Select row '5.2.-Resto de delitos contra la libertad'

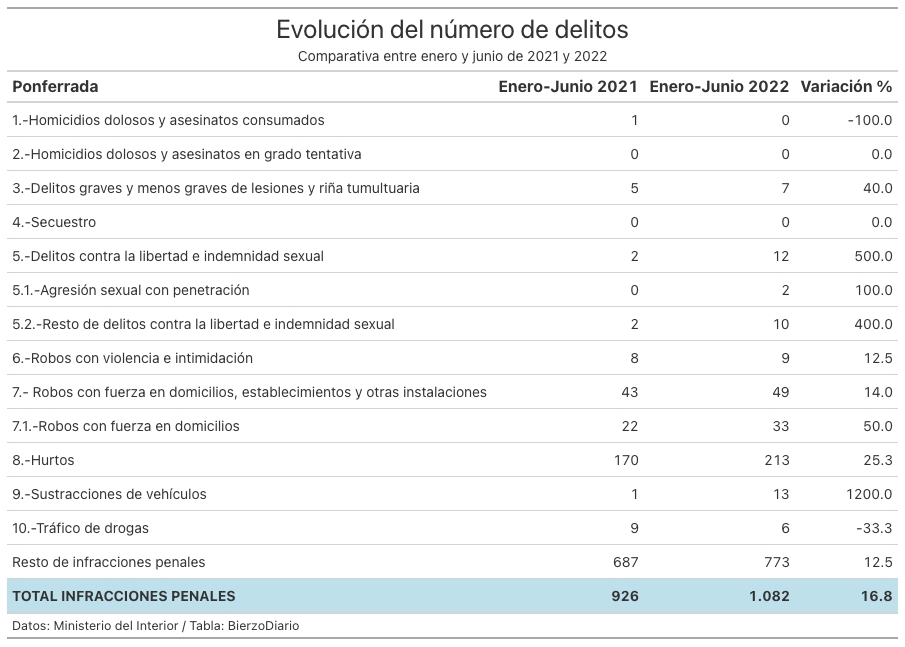(x=452, y=324)
